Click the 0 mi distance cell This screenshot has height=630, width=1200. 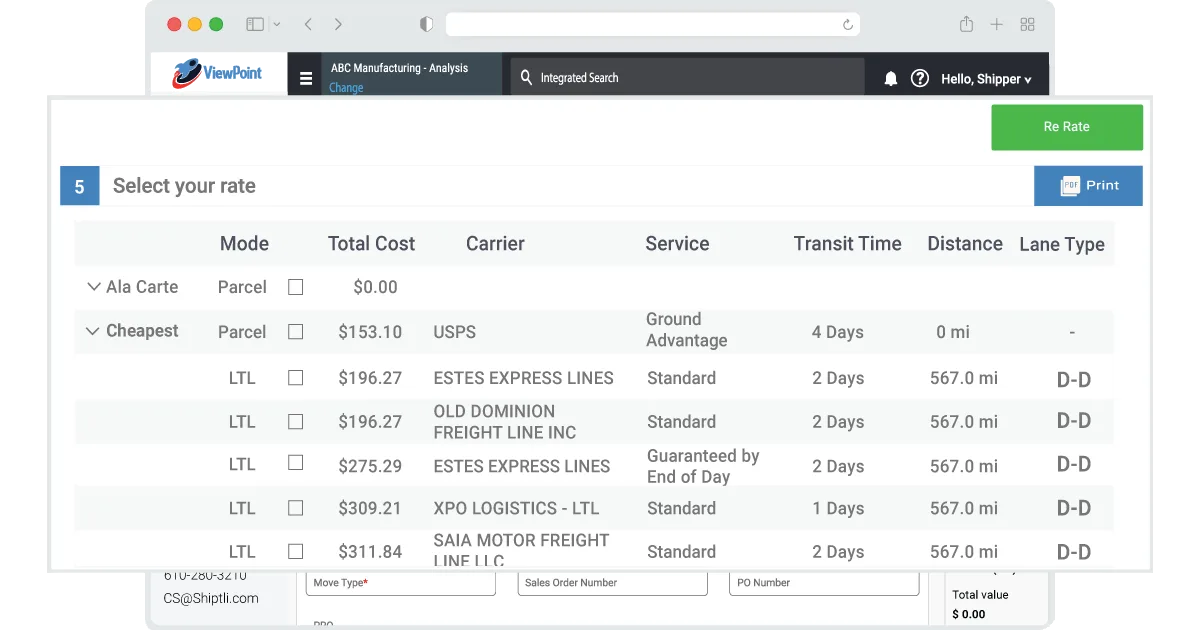[x=953, y=332]
